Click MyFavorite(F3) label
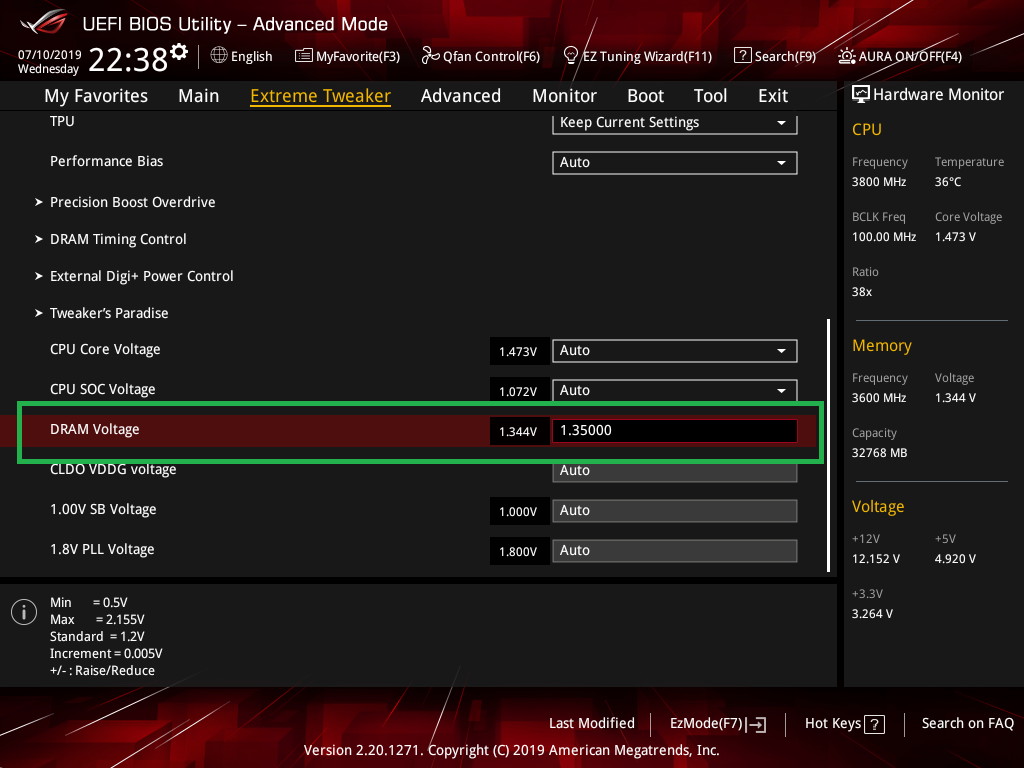Screen dimensions: 1024x768 (x=358, y=57)
